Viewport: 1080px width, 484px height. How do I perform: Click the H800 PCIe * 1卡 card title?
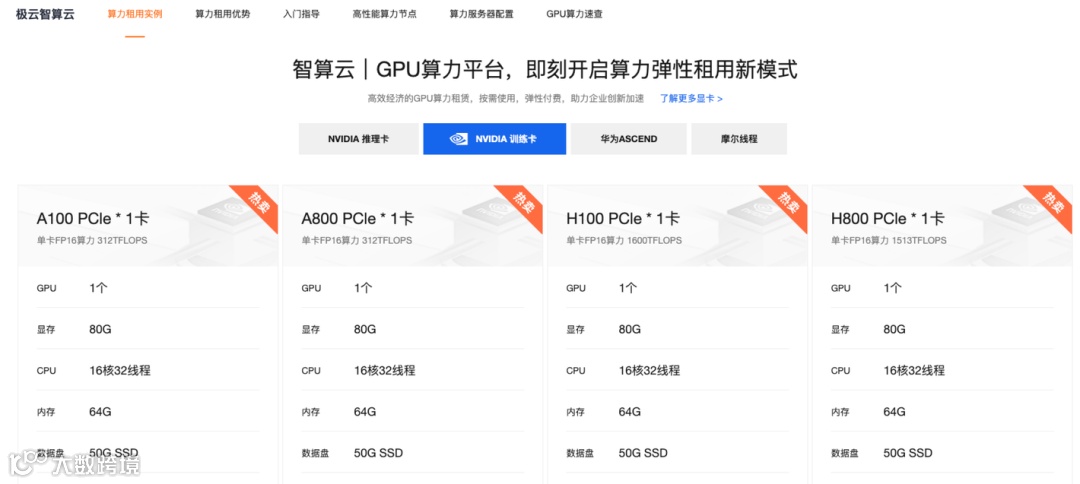888,219
